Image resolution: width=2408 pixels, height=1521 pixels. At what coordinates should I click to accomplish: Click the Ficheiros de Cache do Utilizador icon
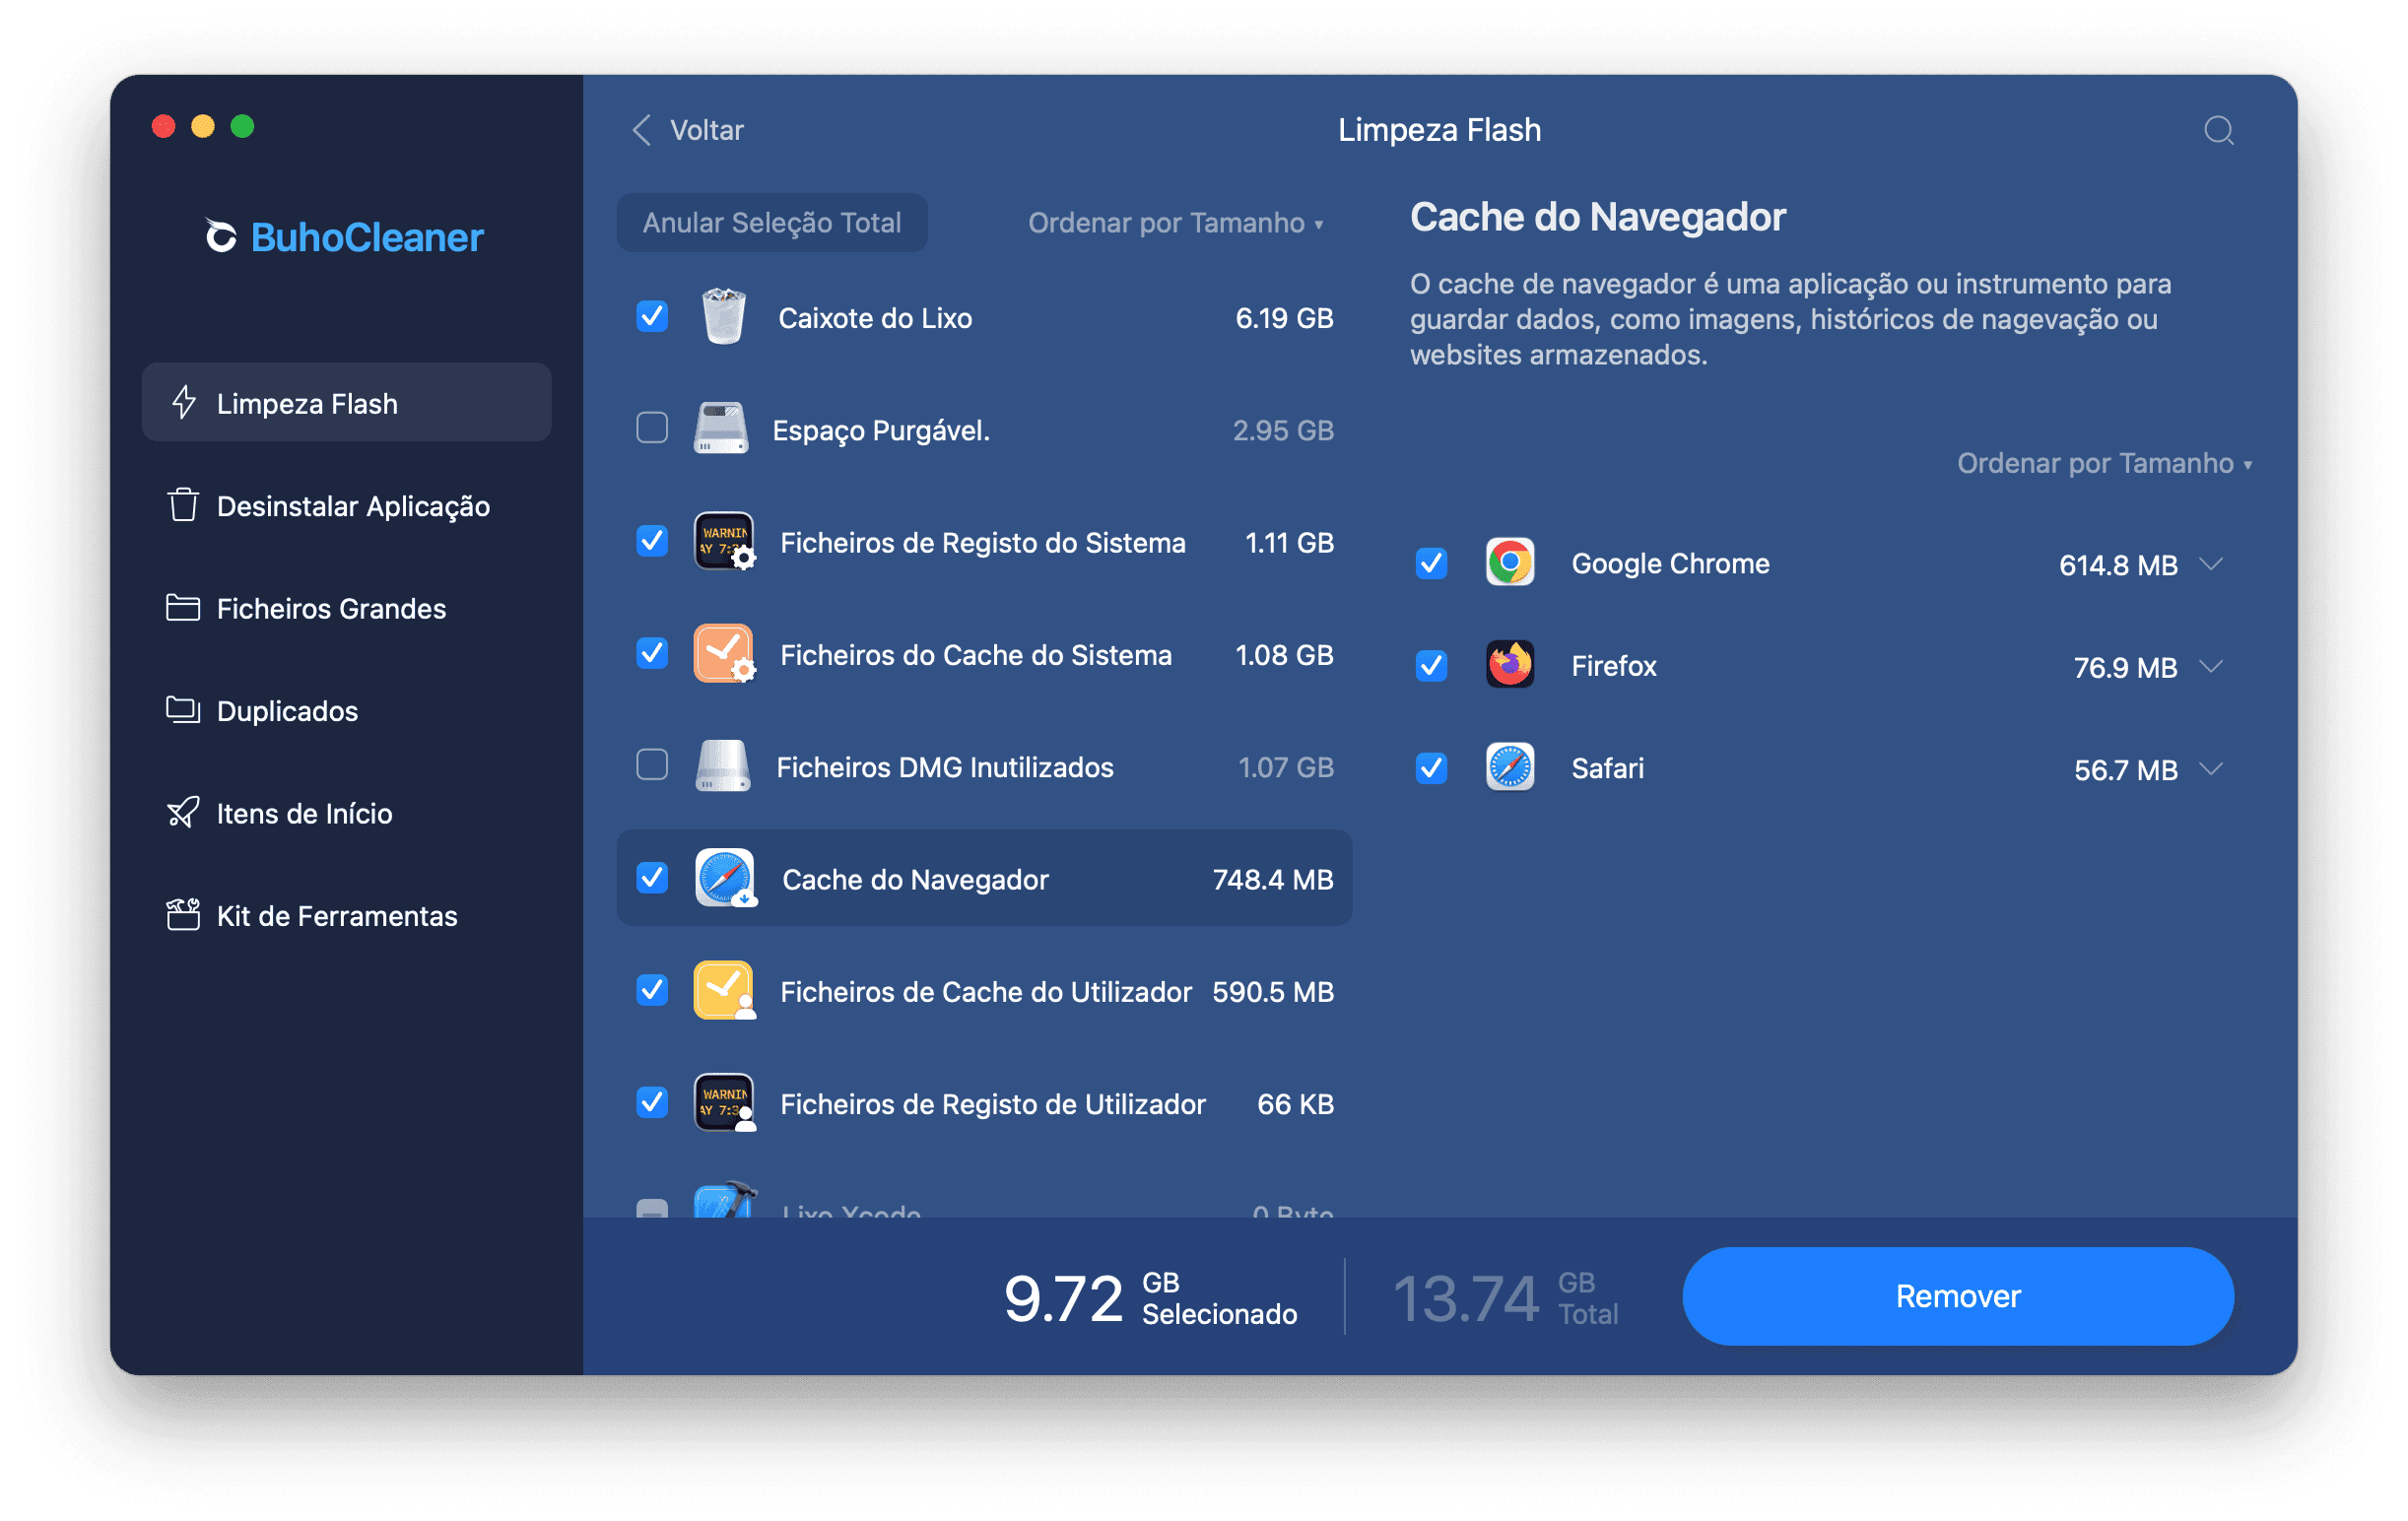(x=724, y=990)
